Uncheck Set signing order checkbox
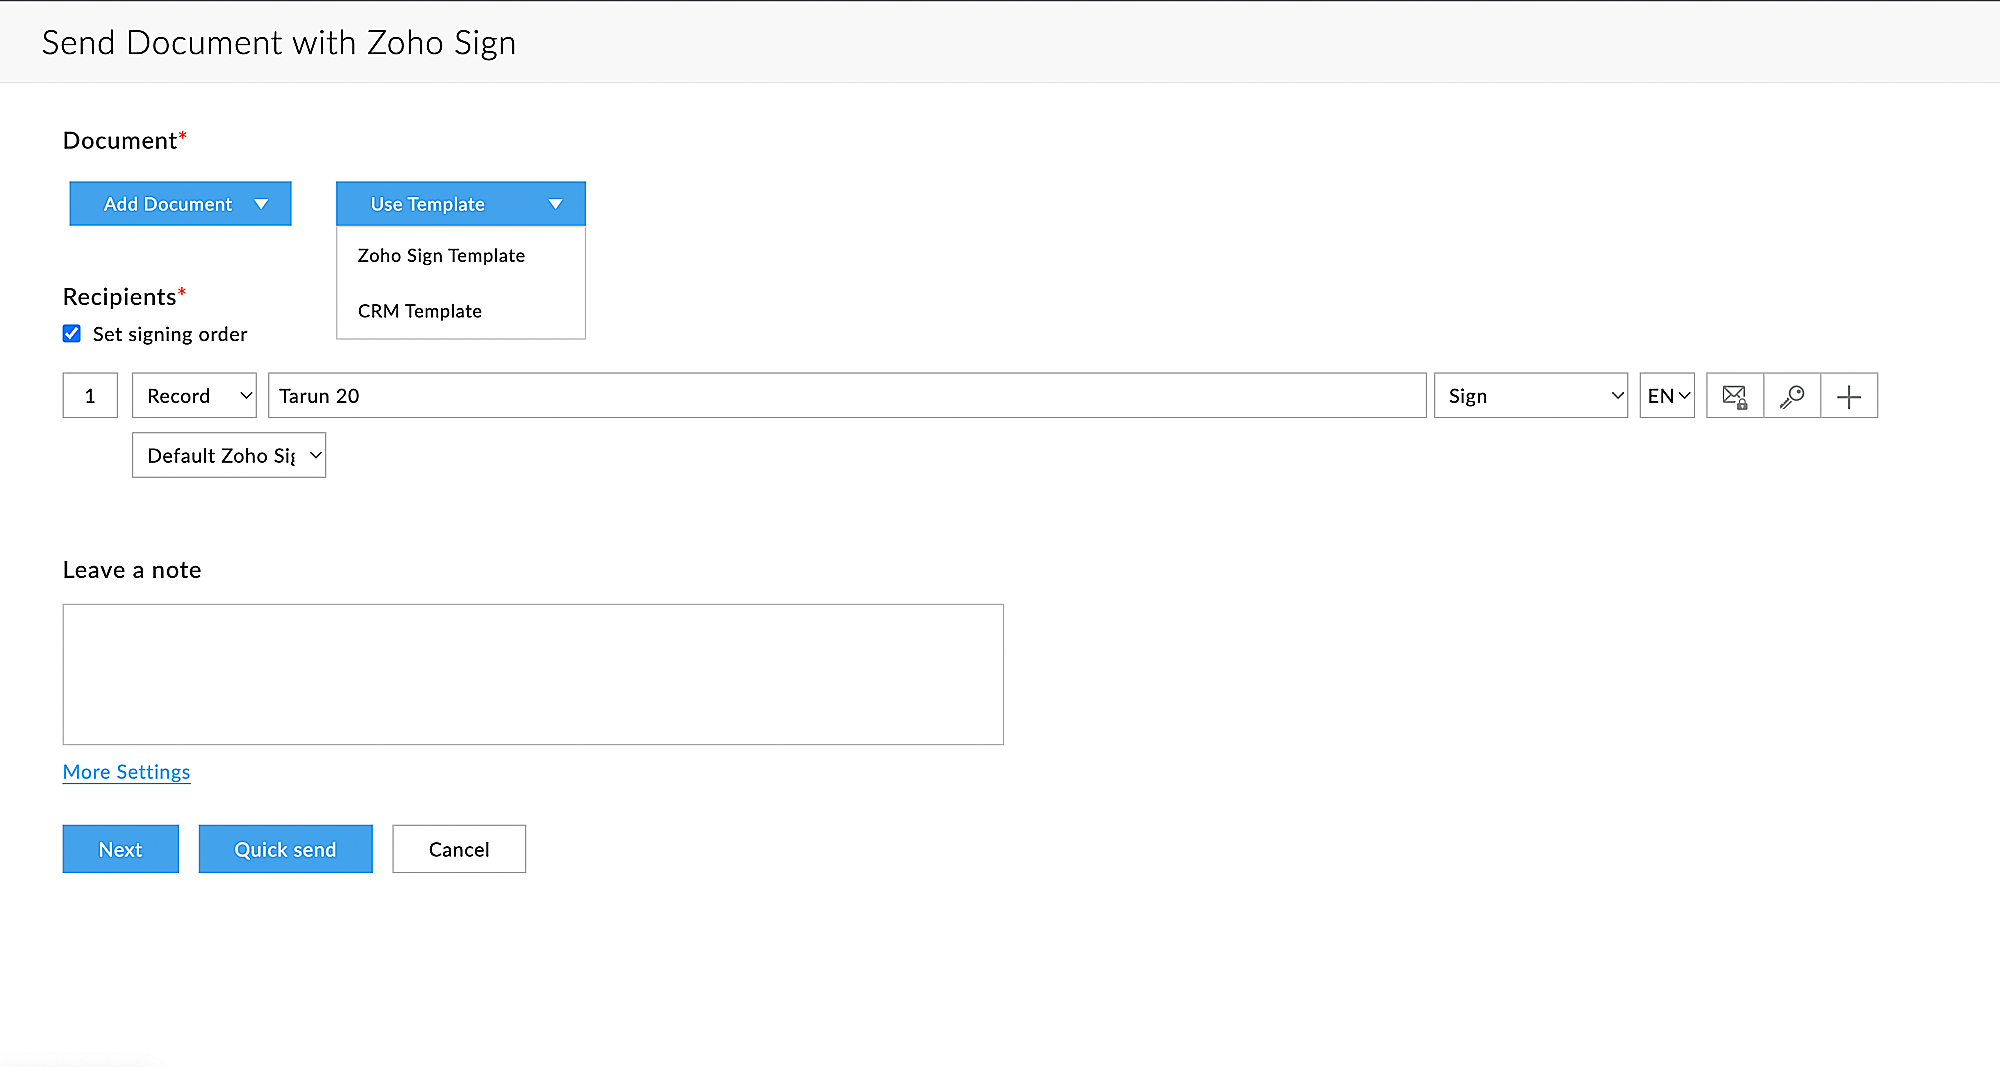 72,334
